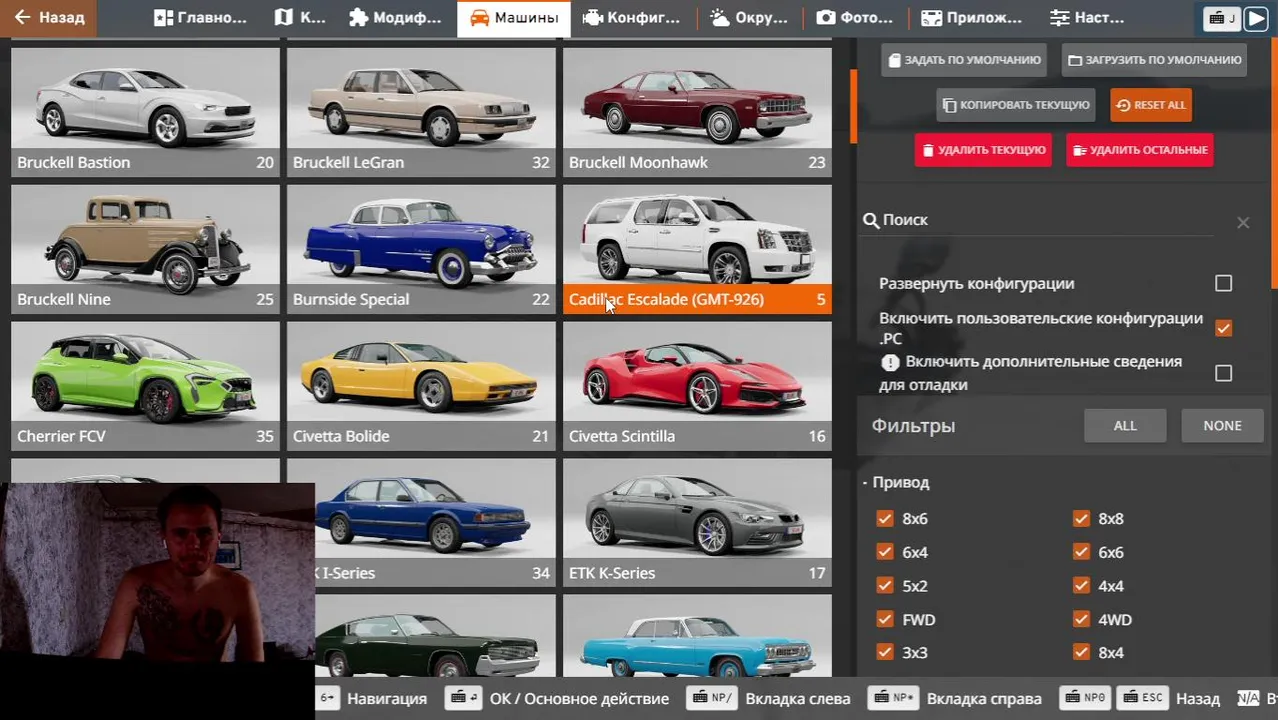Toggle the 8x8 drivetrain checkbox
Screen dimensions: 1278x720
pos(1081,518)
